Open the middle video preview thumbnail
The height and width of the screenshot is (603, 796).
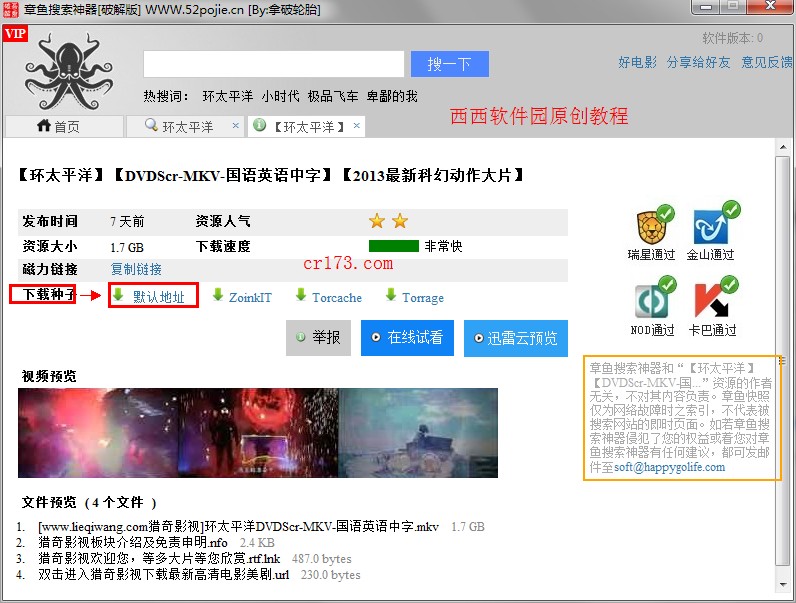click(258, 432)
